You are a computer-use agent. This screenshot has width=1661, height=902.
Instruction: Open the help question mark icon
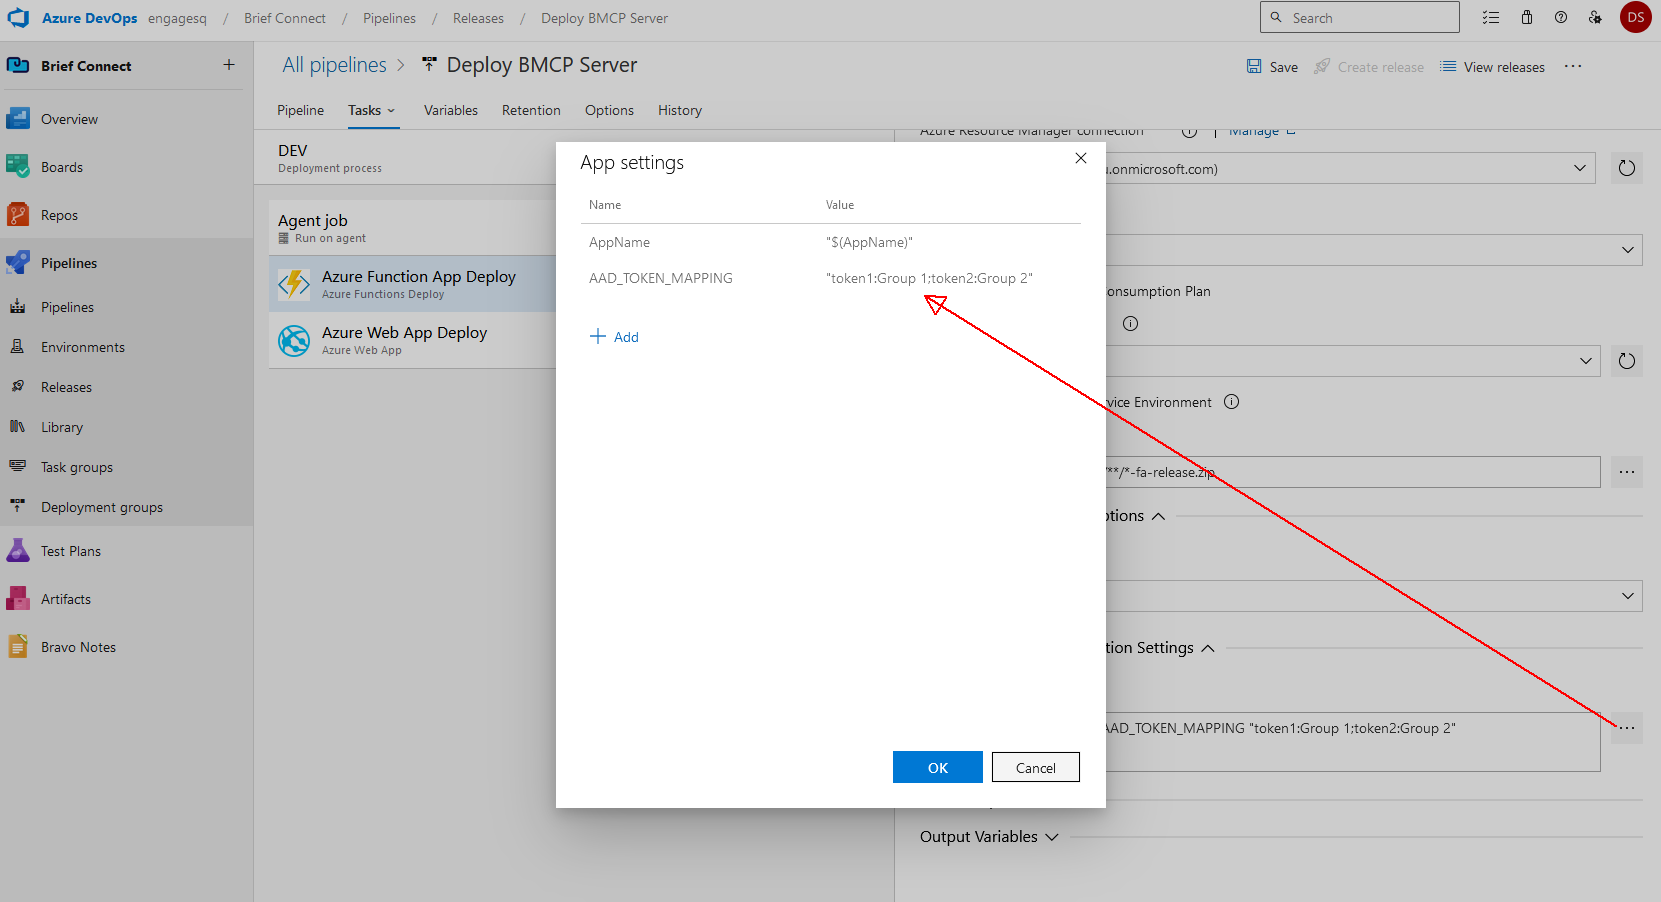1561,18
